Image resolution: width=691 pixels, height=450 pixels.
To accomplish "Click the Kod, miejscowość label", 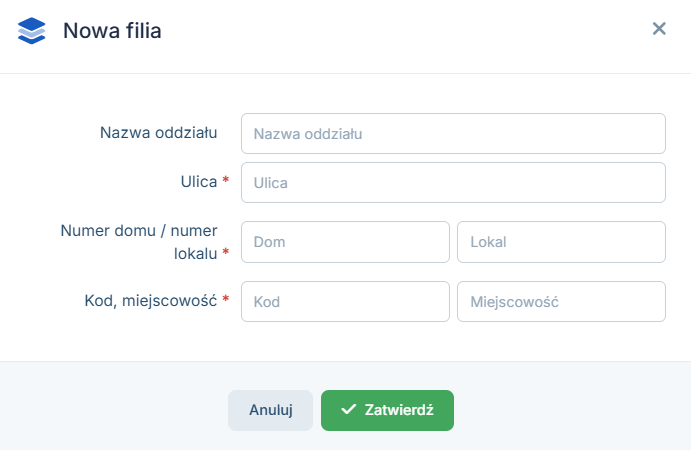I will (150, 299).
